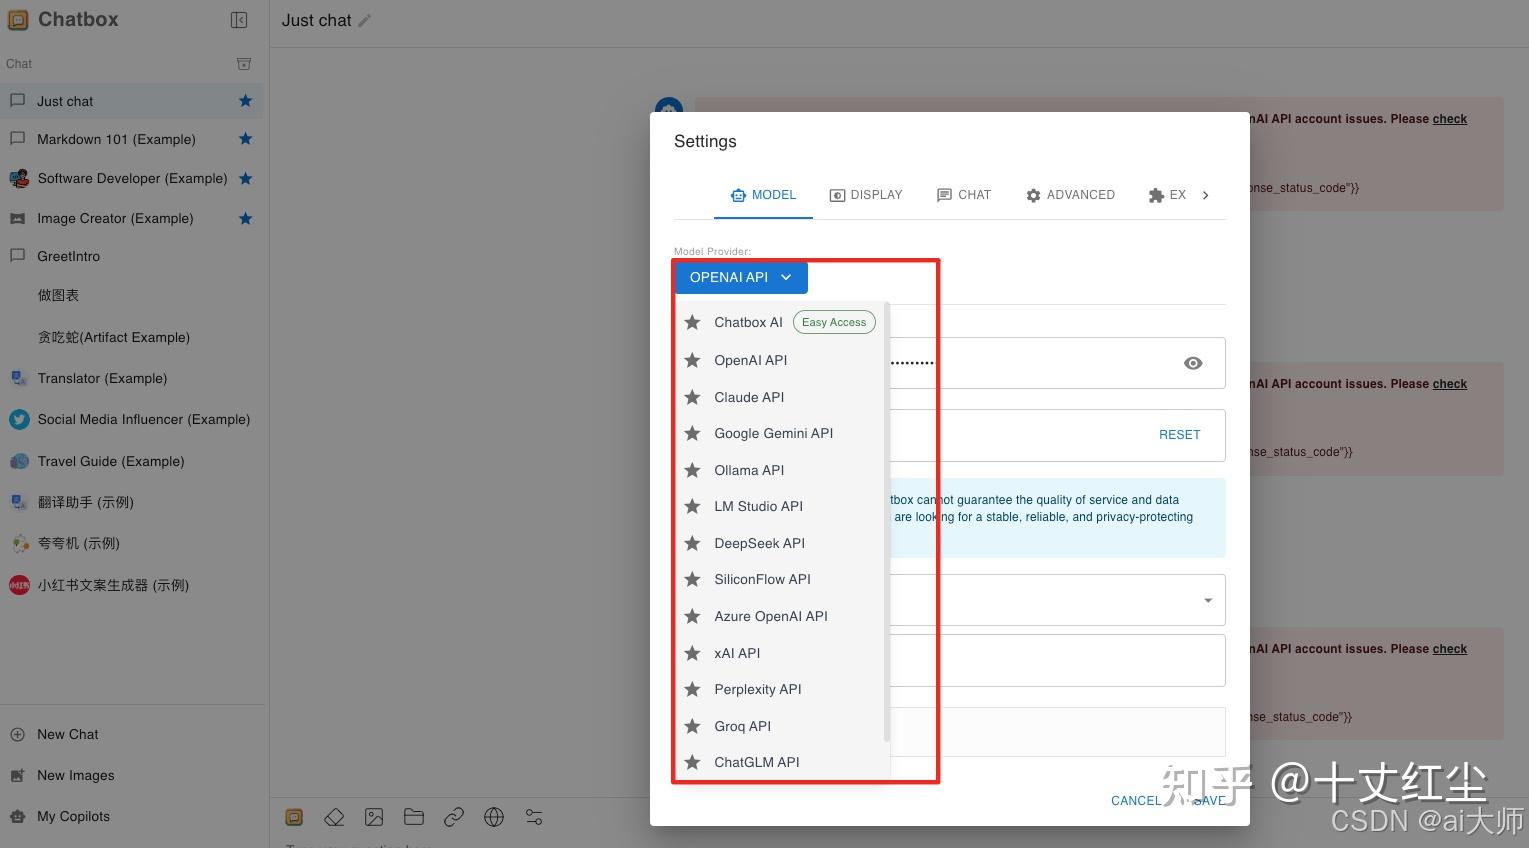The width and height of the screenshot is (1529, 848).
Task: Unstar the Just chat conversation
Action: [245, 101]
